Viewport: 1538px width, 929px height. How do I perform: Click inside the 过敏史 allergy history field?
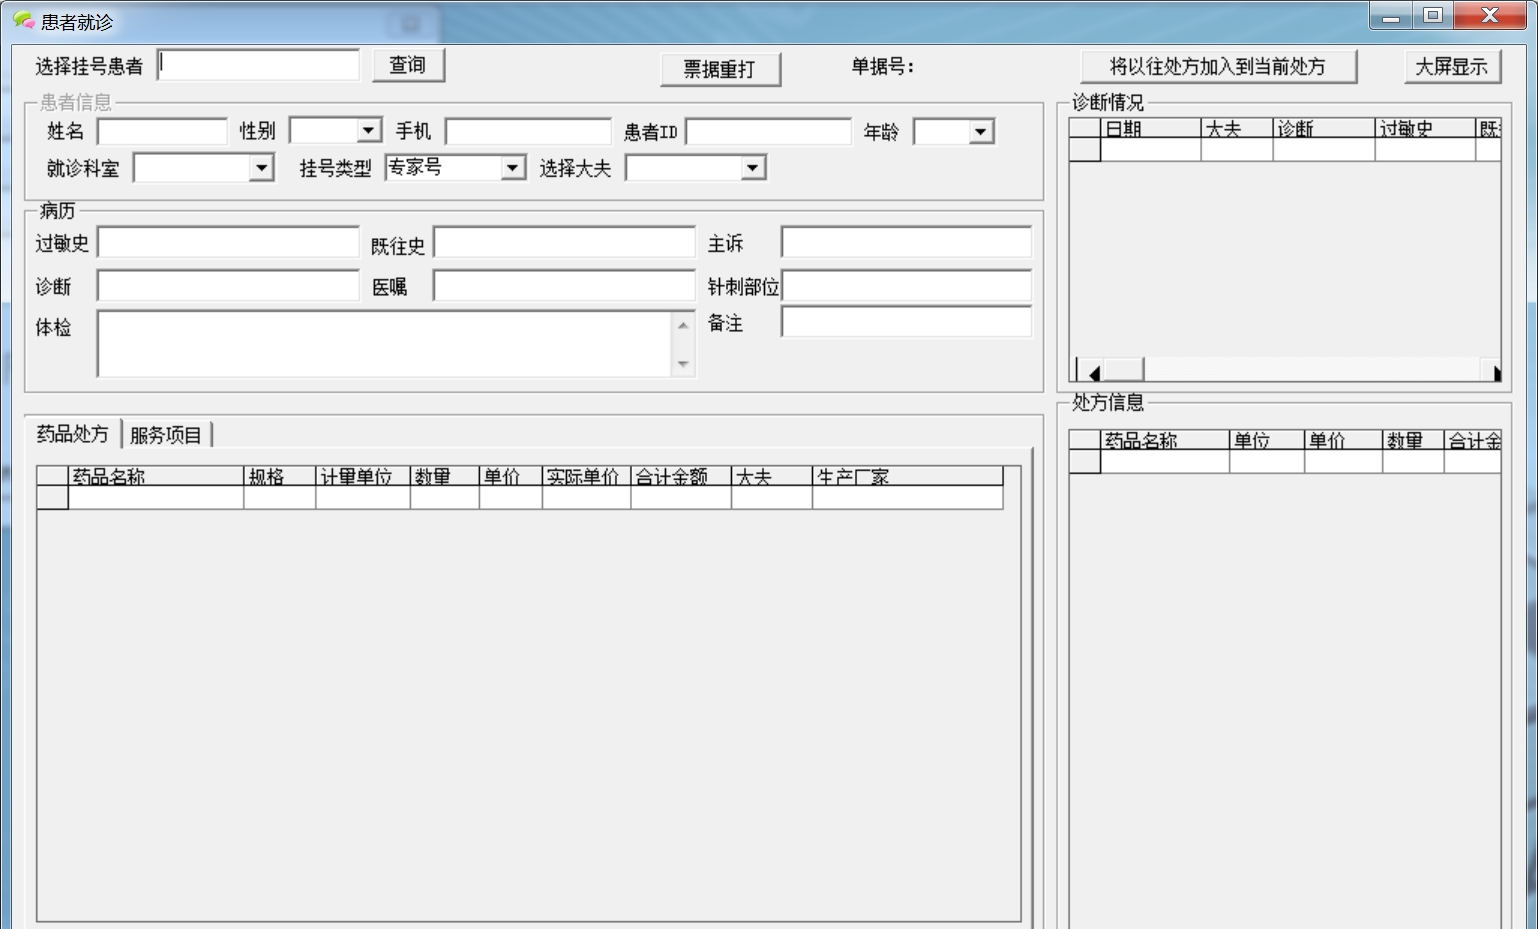coord(227,242)
